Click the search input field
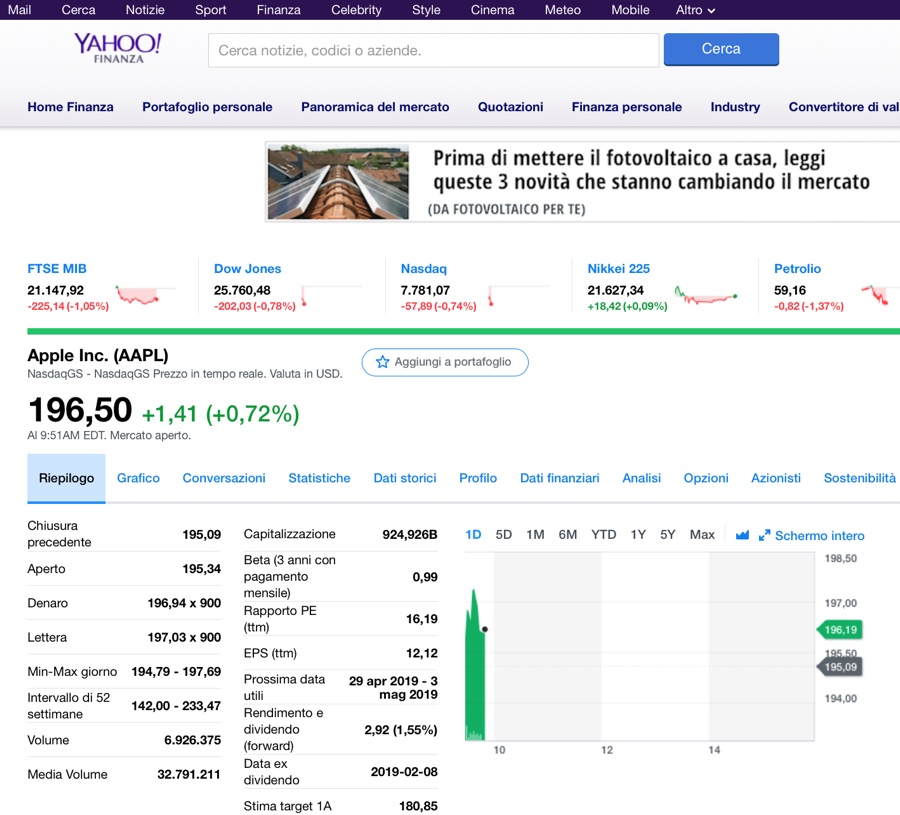 [433, 51]
